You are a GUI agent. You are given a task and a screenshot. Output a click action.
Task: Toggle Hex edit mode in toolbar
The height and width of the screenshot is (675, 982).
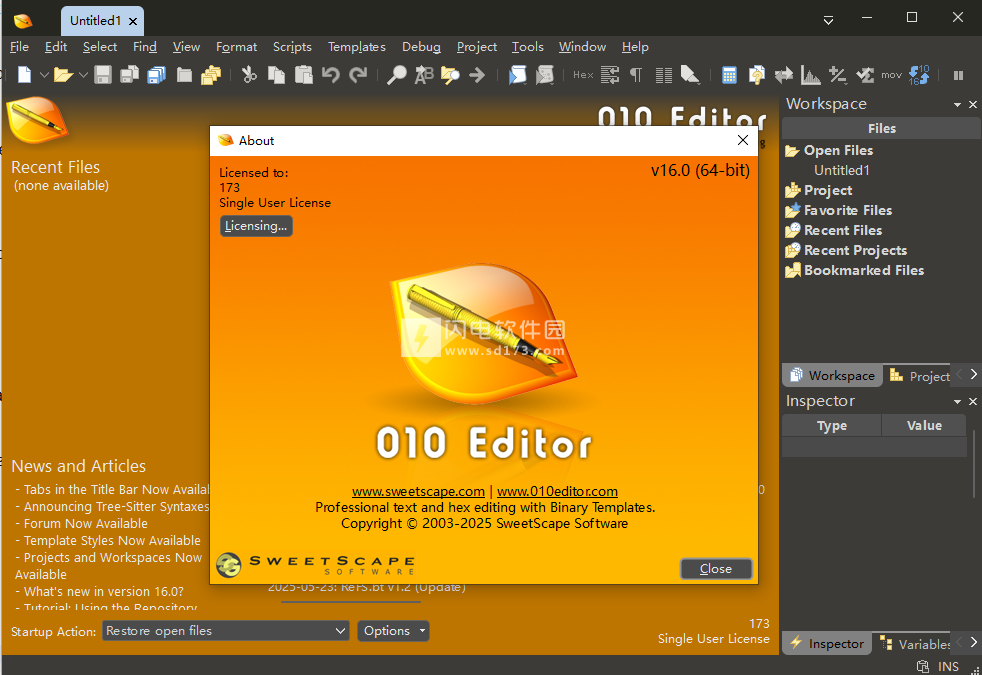[x=582, y=75]
